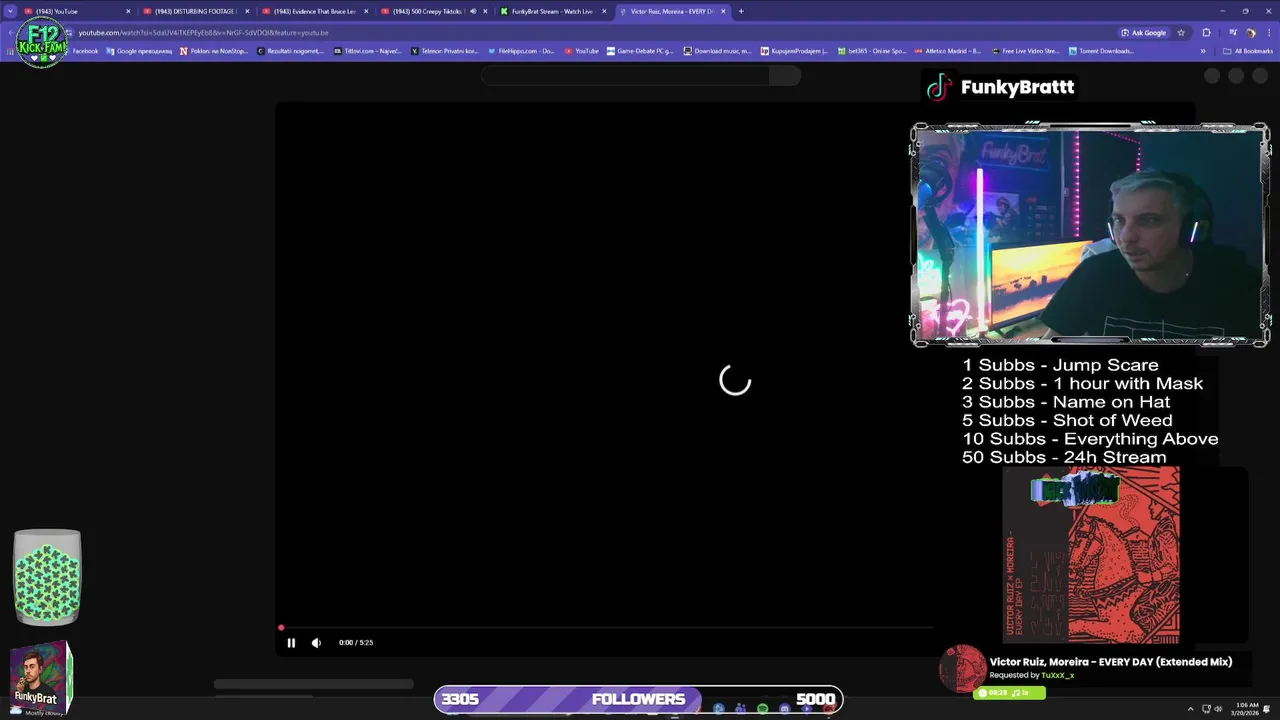Open the Free Live Video Stream bookmark

coord(1025,51)
